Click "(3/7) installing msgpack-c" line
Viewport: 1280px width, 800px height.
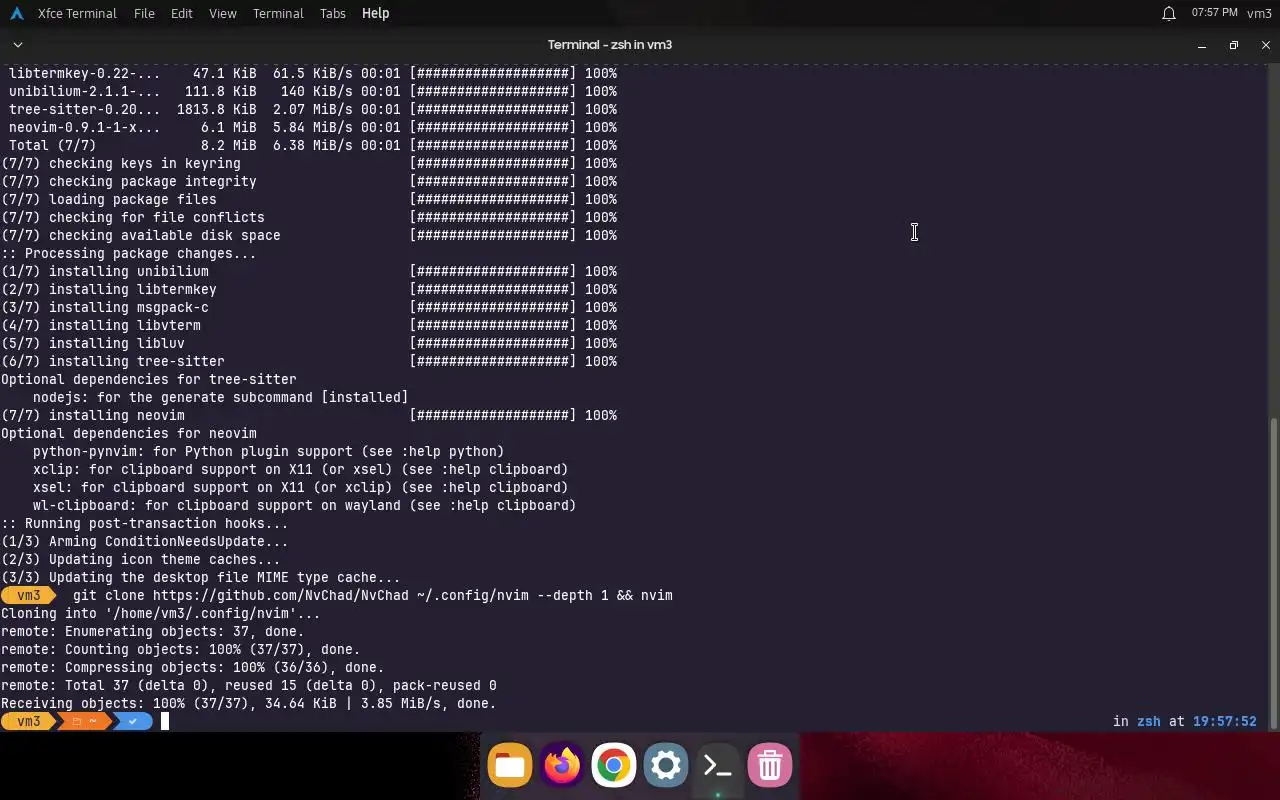click(x=309, y=308)
